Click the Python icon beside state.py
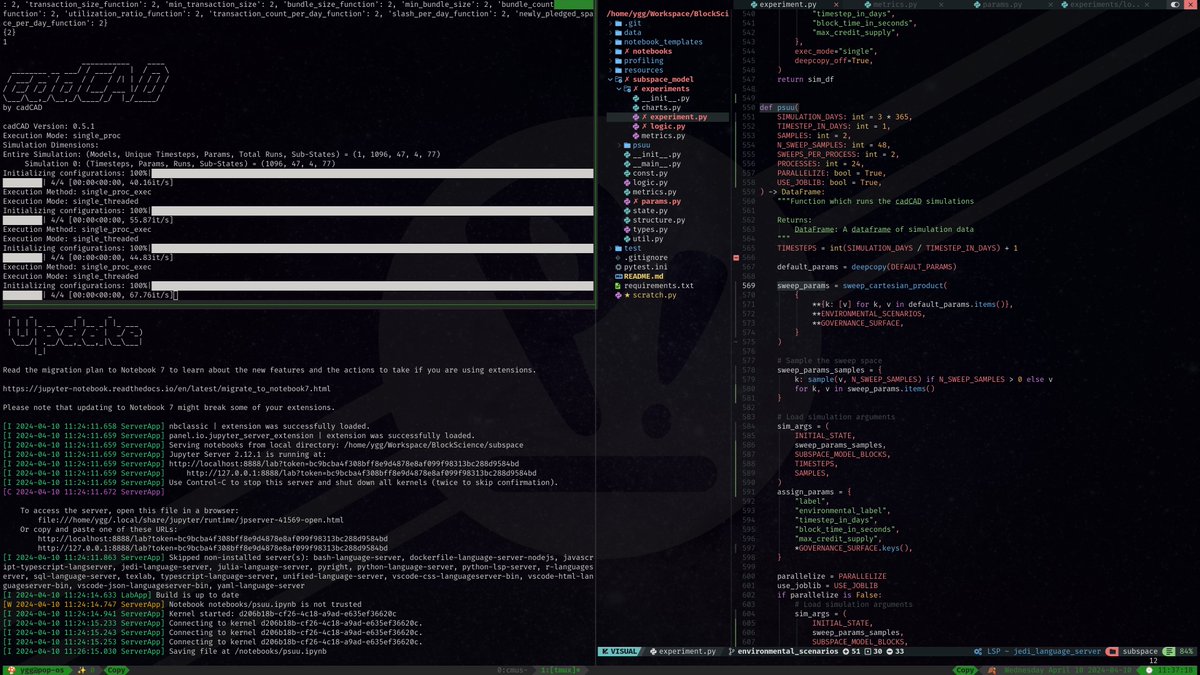 tap(627, 211)
